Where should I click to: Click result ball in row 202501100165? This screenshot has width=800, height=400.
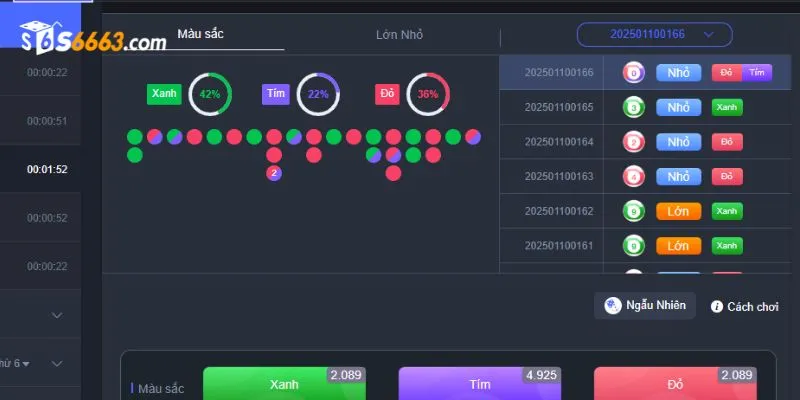click(634, 107)
